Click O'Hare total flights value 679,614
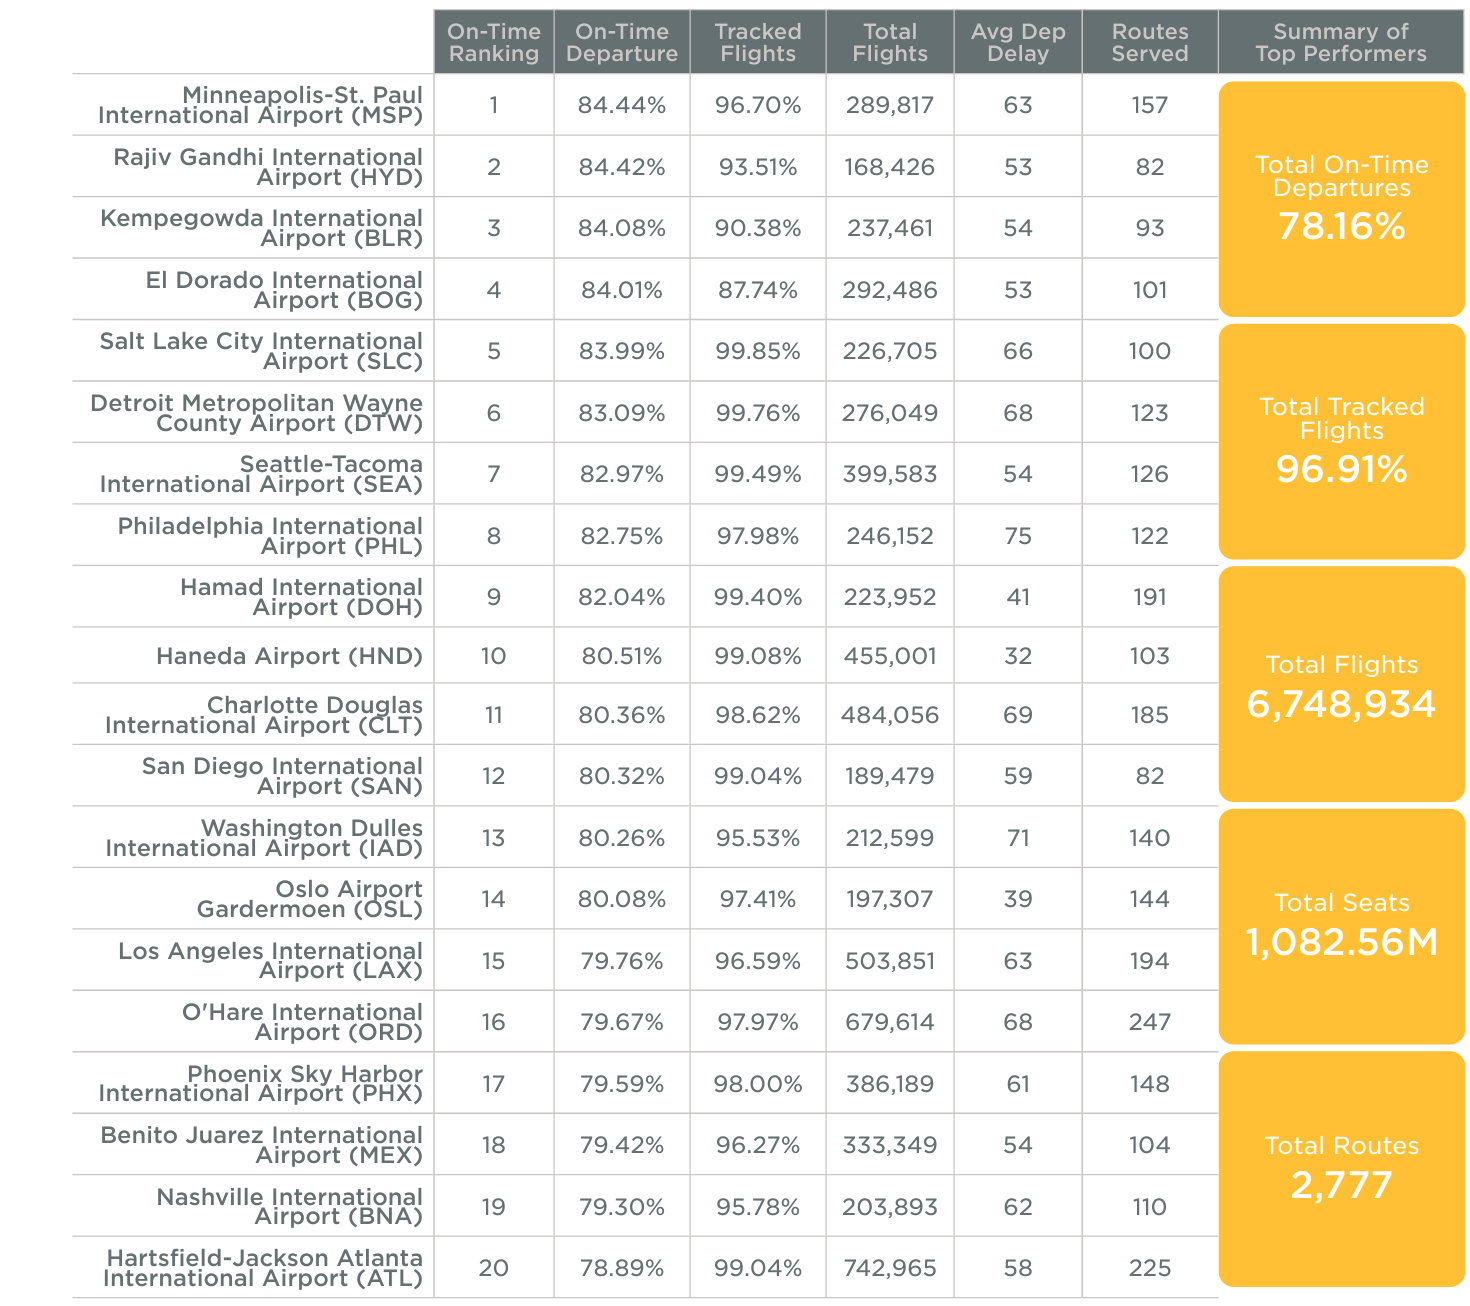 (x=890, y=1022)
